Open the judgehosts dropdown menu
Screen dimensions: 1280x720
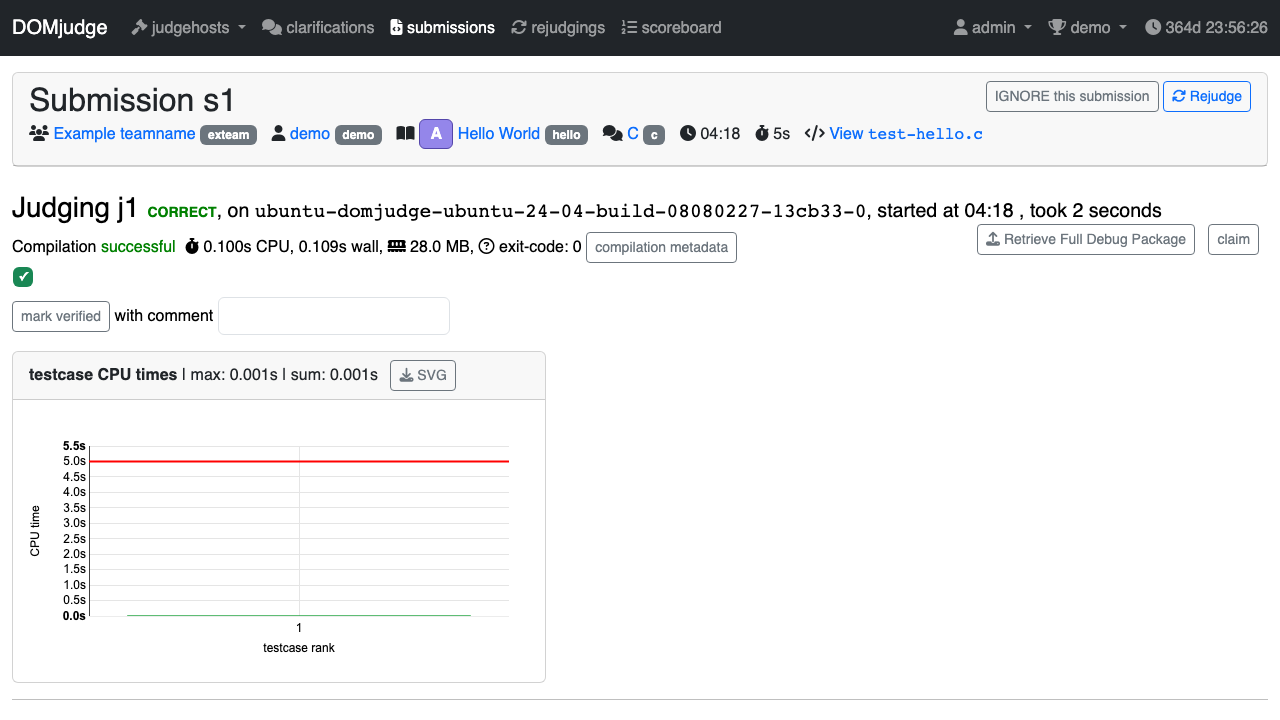[188, 27]
